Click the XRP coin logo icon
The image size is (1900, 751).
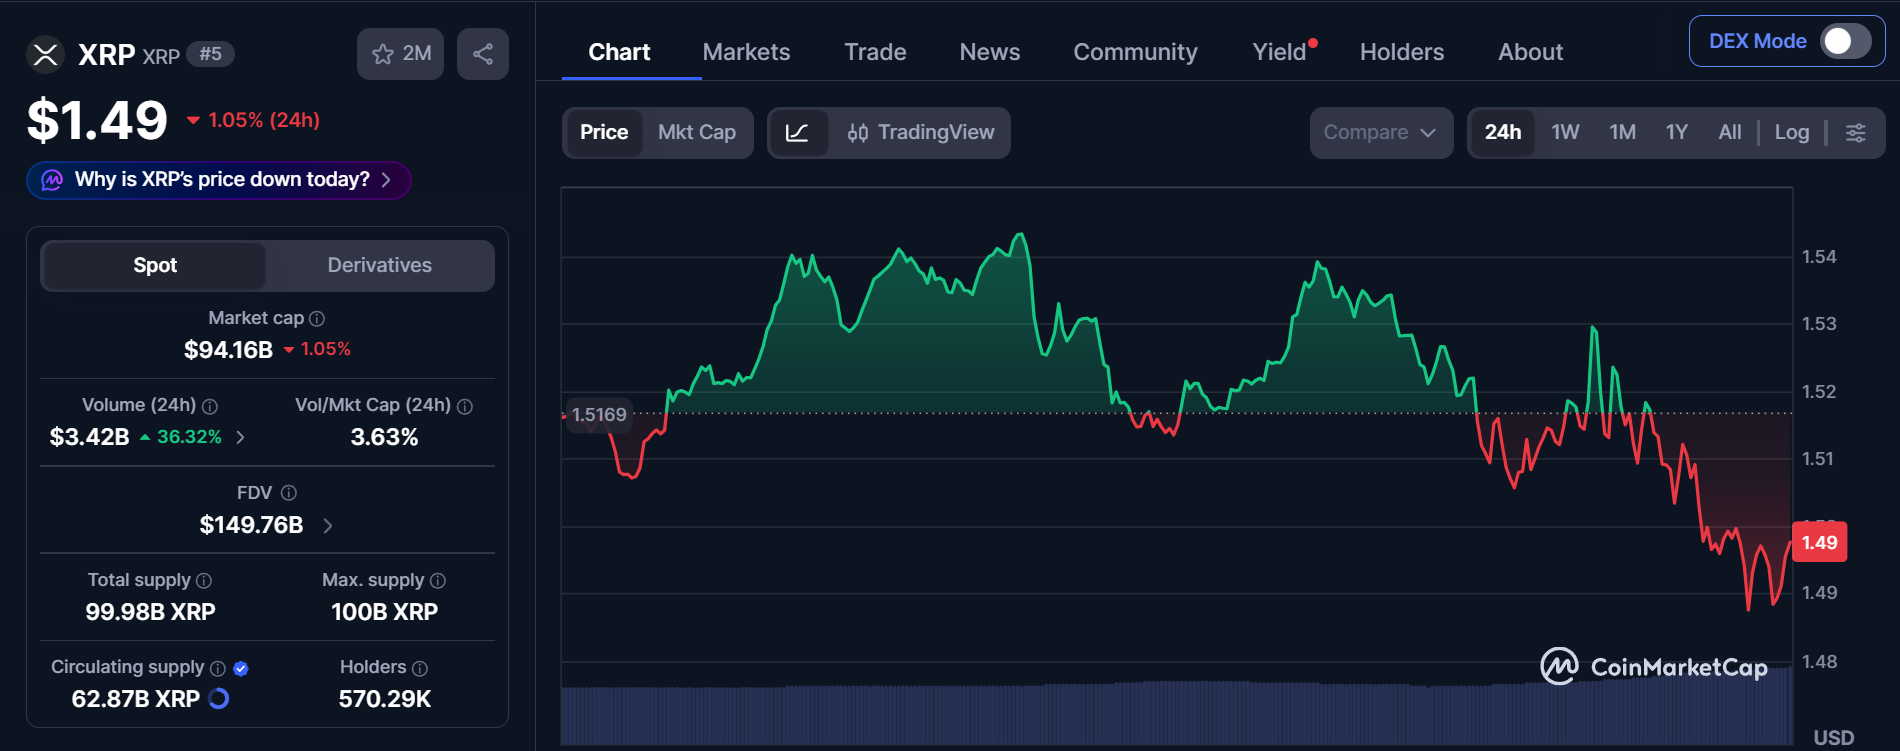click(45, 54)
